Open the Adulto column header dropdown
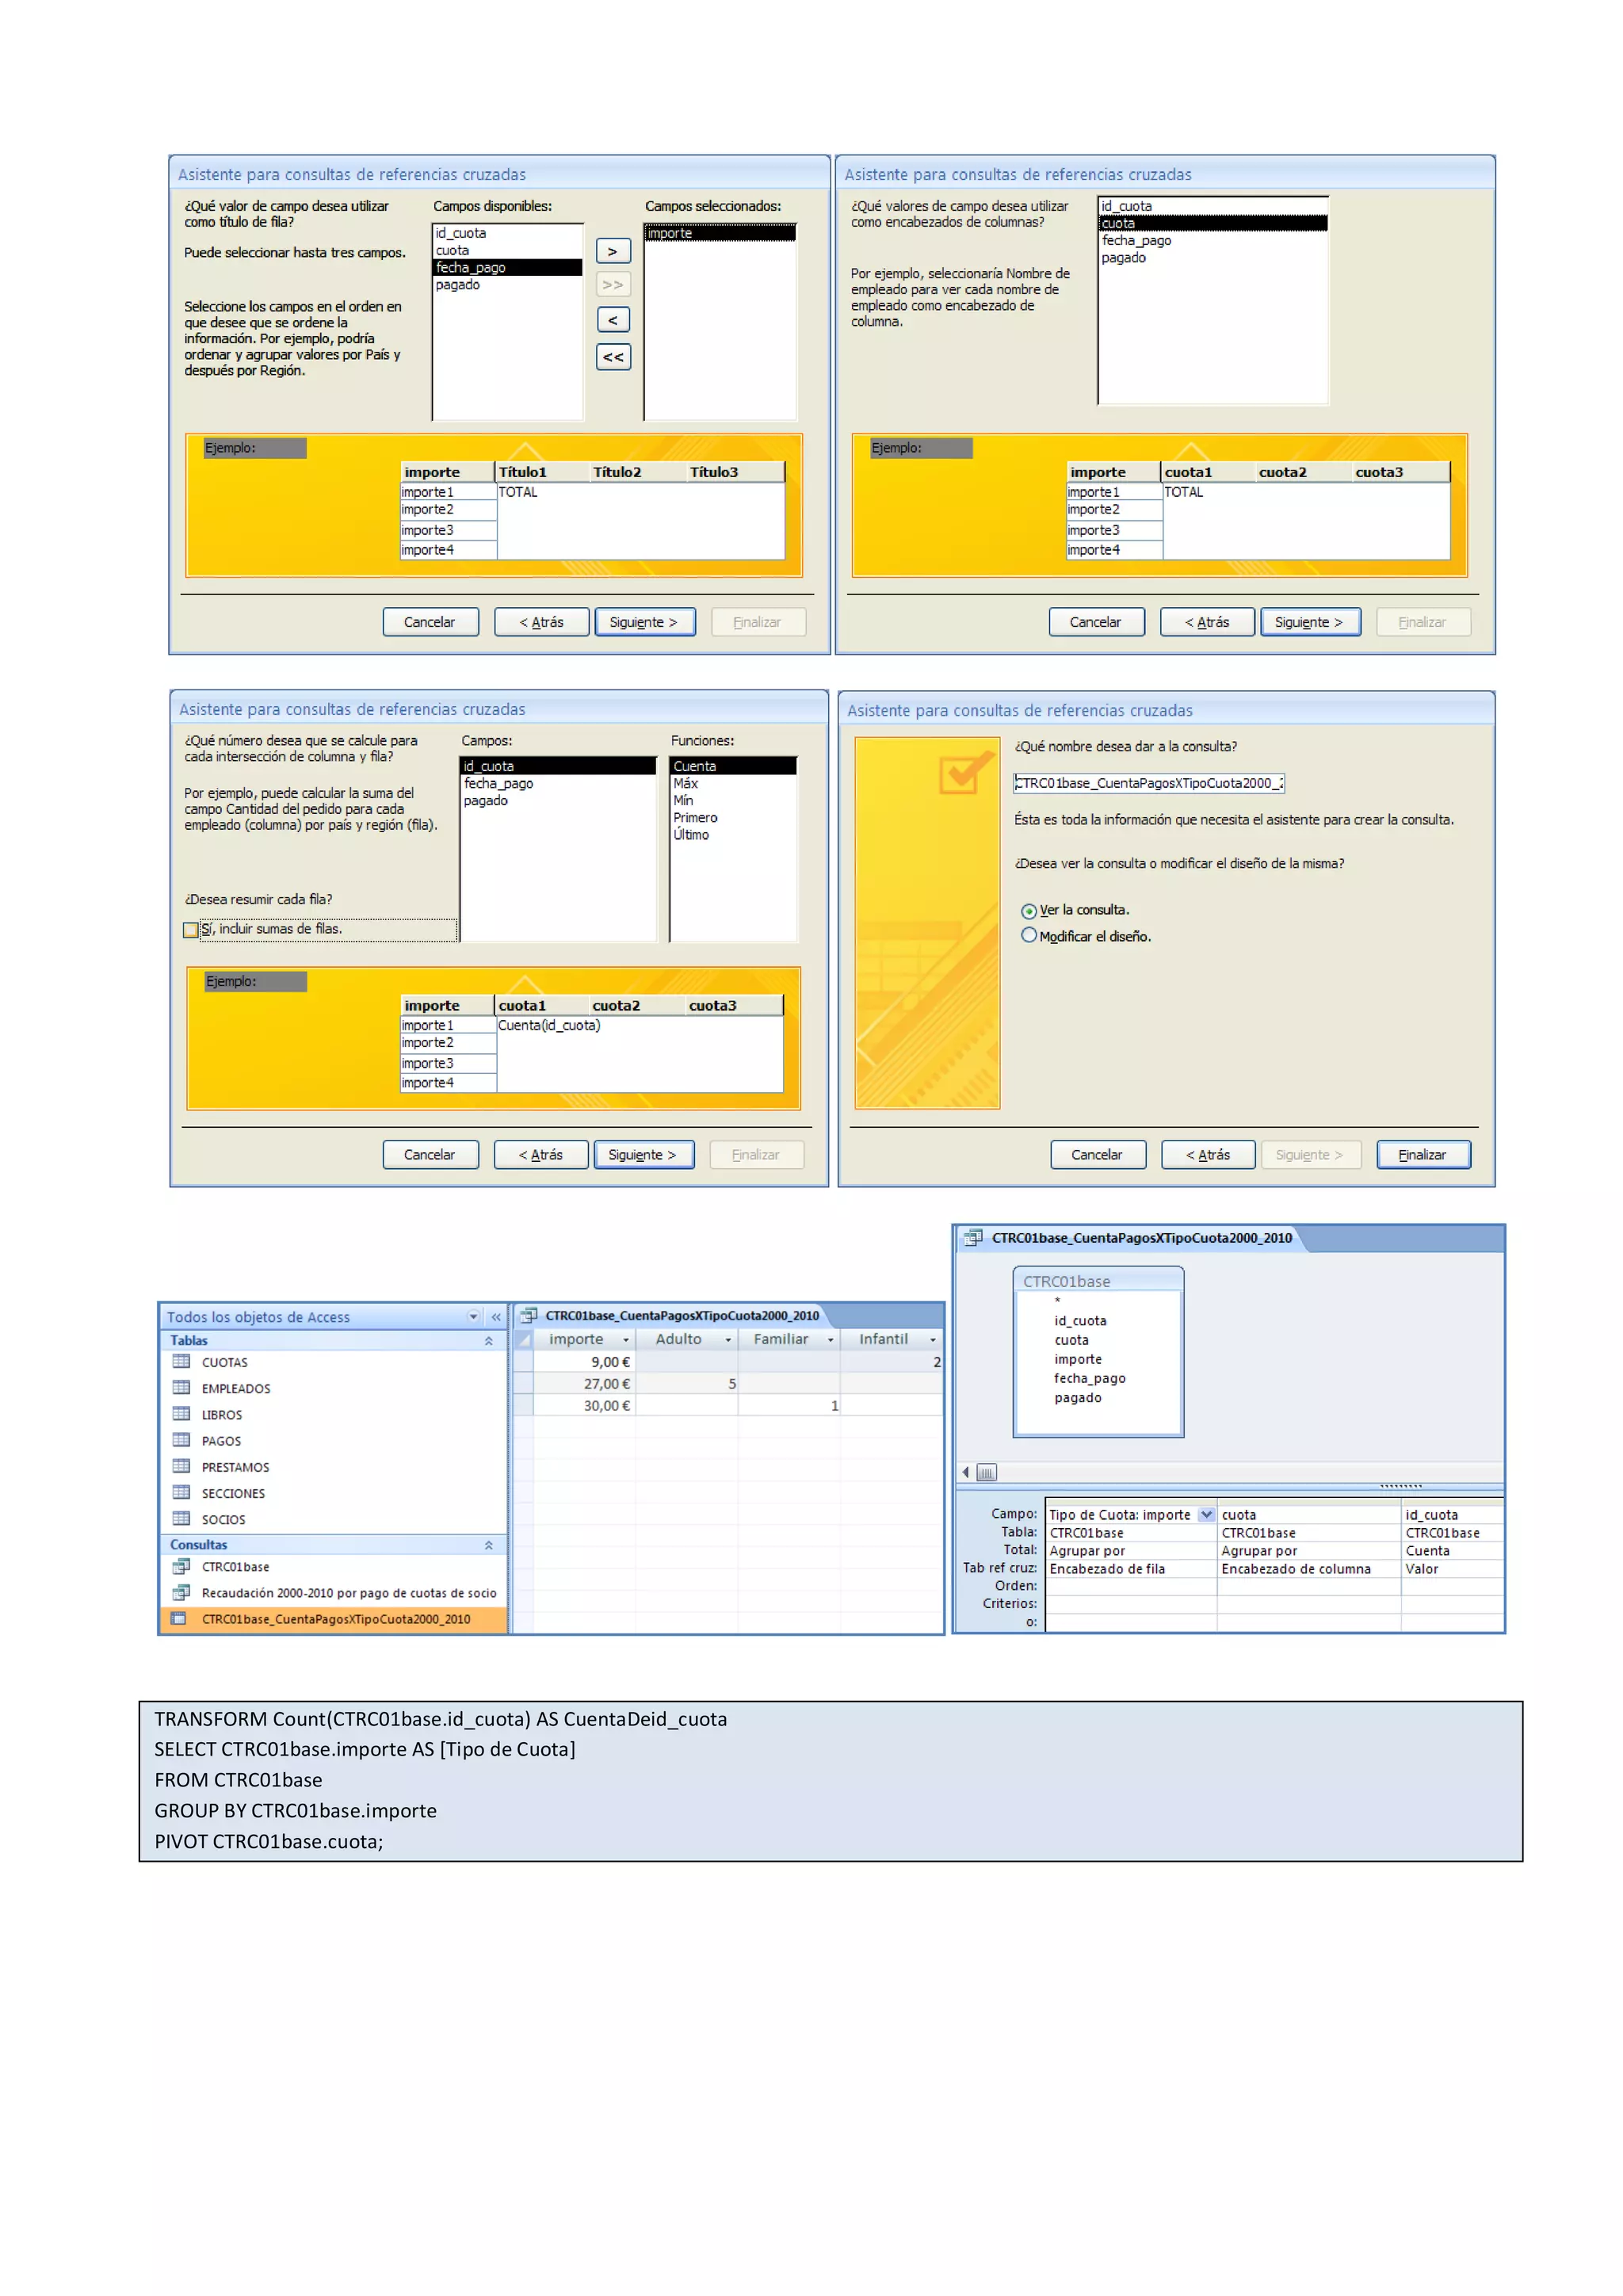Viewport: 1623px width, 2296px height. pos(728,1340)
